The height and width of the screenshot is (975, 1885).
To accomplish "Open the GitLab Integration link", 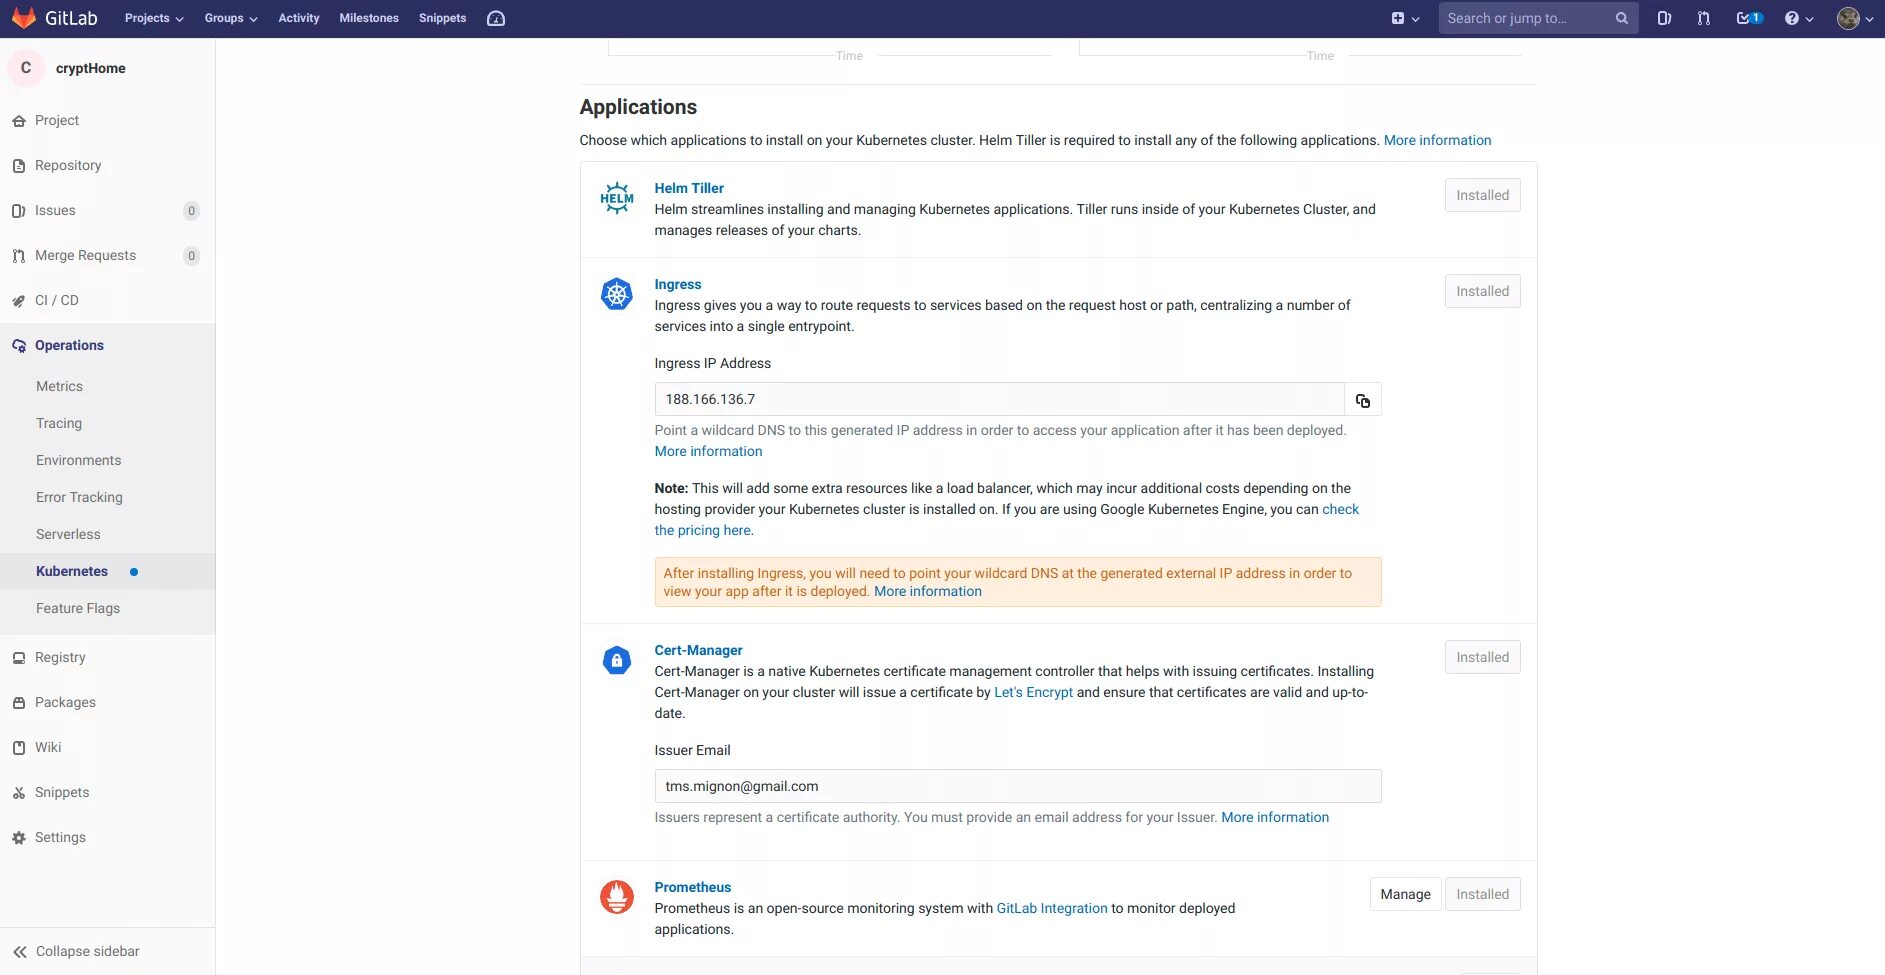I will tap(1052, 908).
